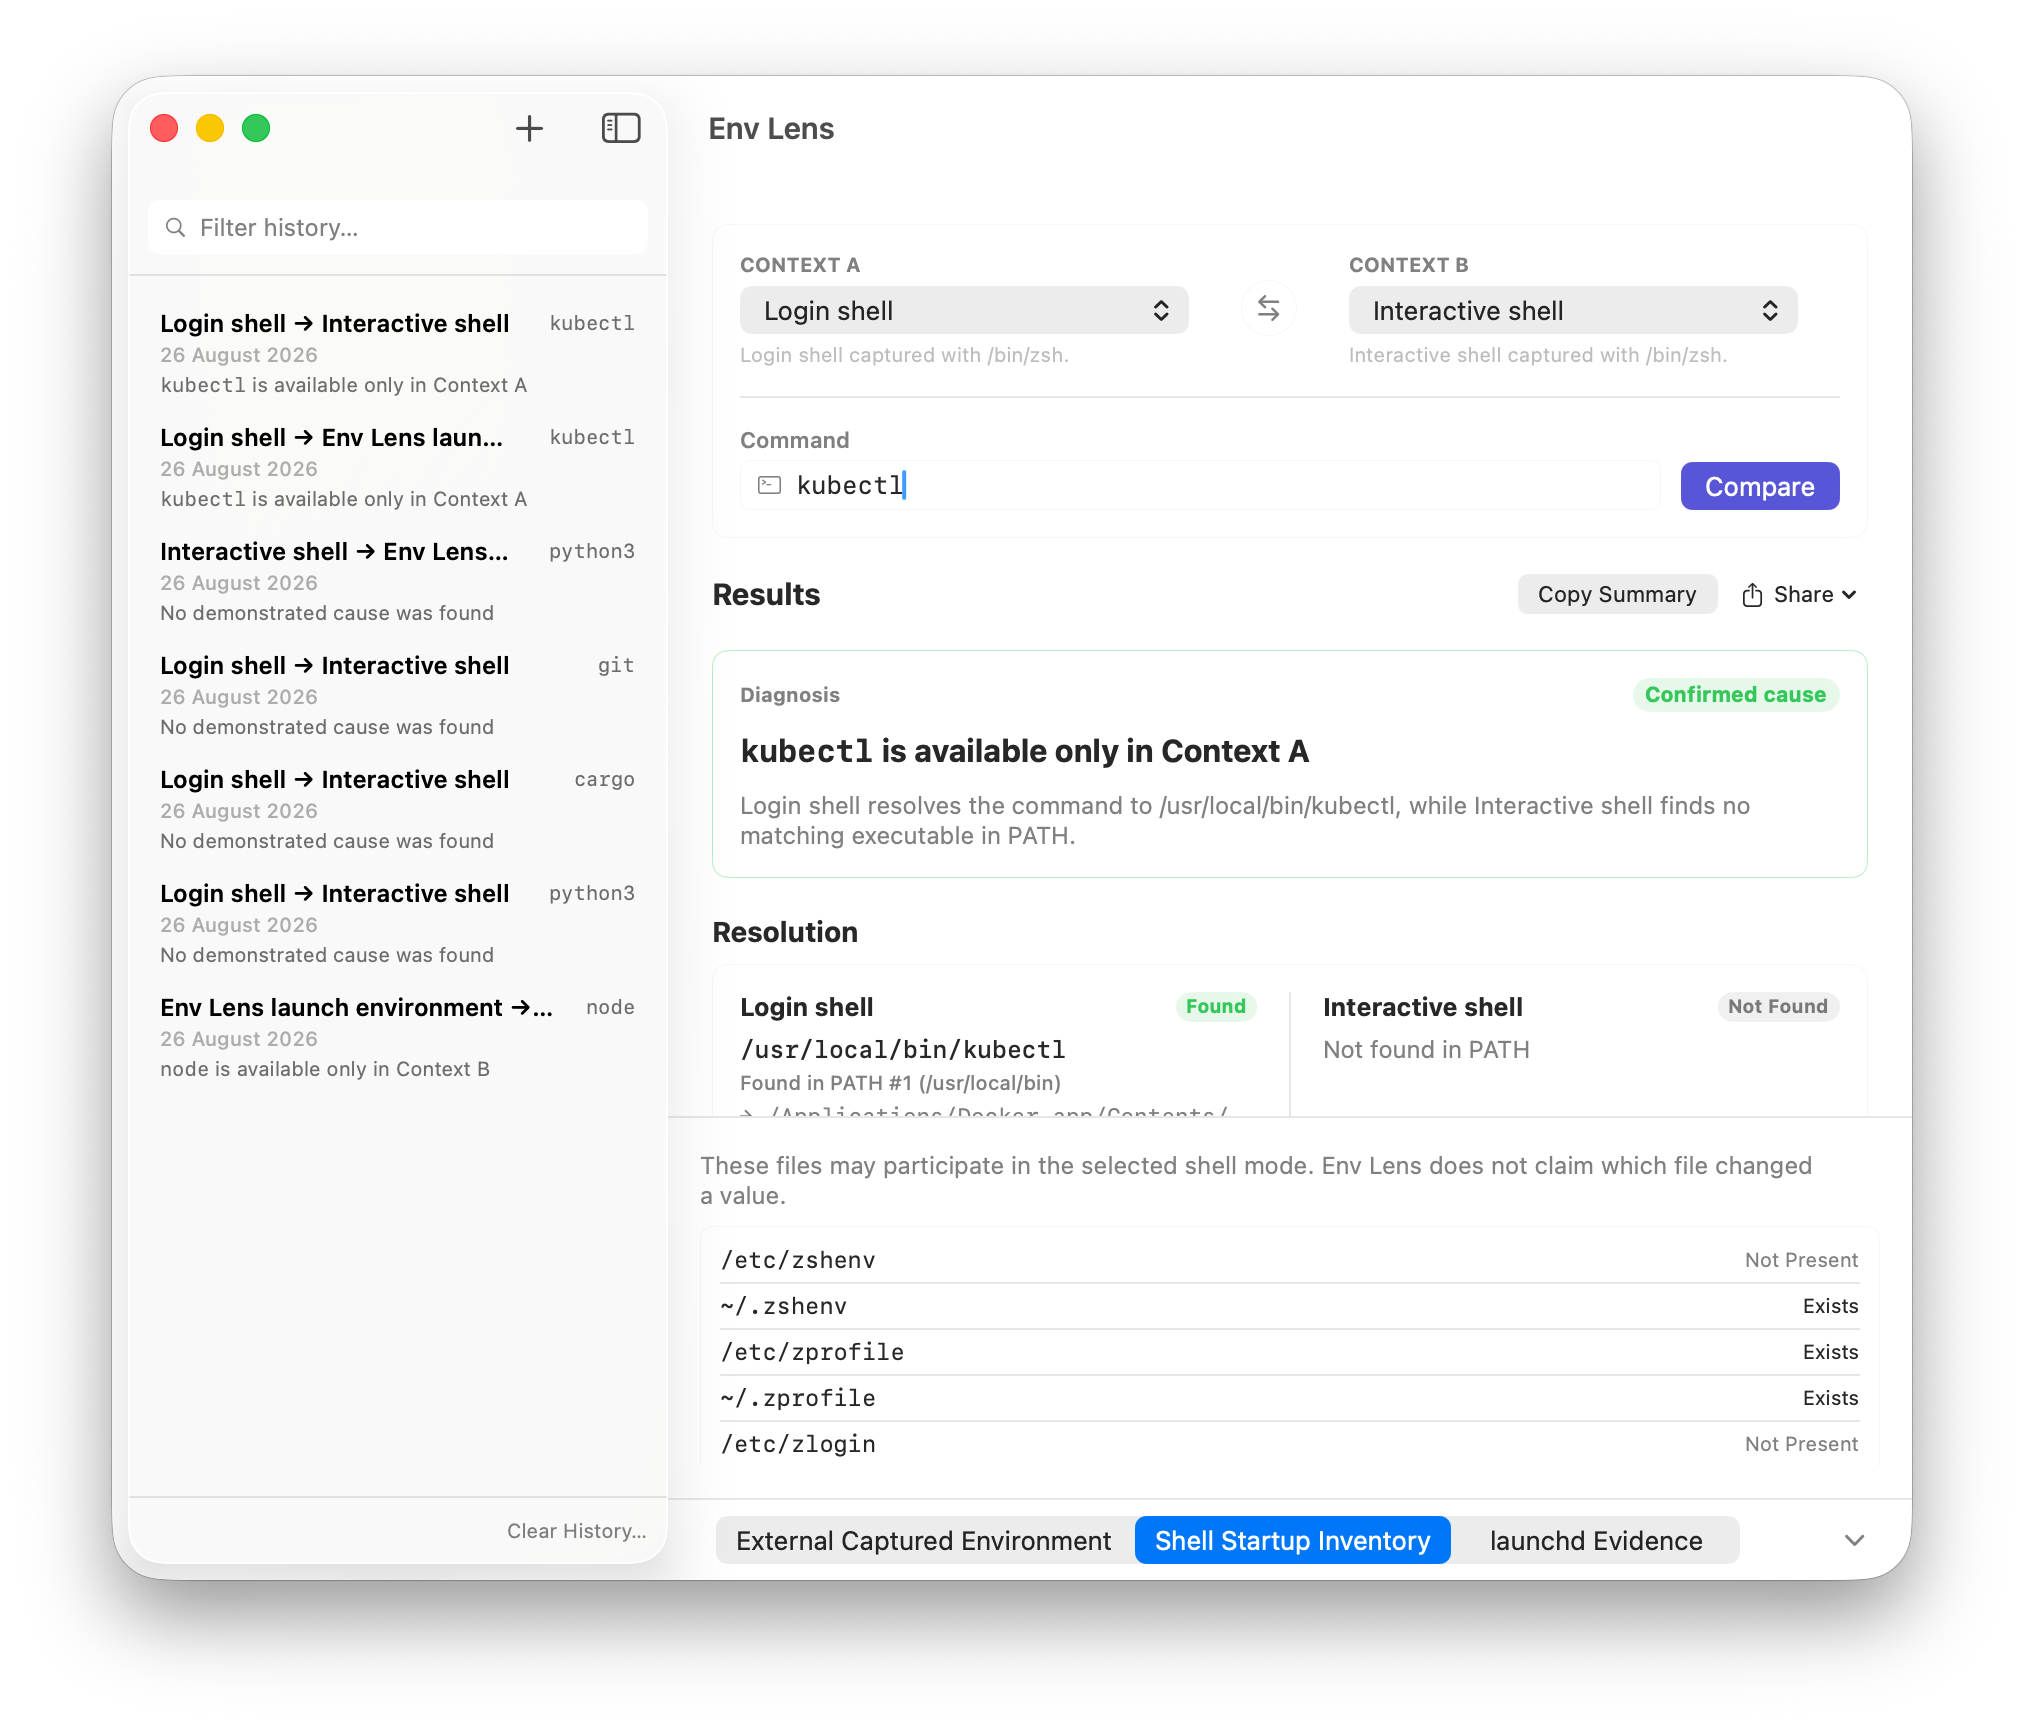Click the Found badge for Login shell
2024x1728 pixels.
(x=1215, y=1006)
